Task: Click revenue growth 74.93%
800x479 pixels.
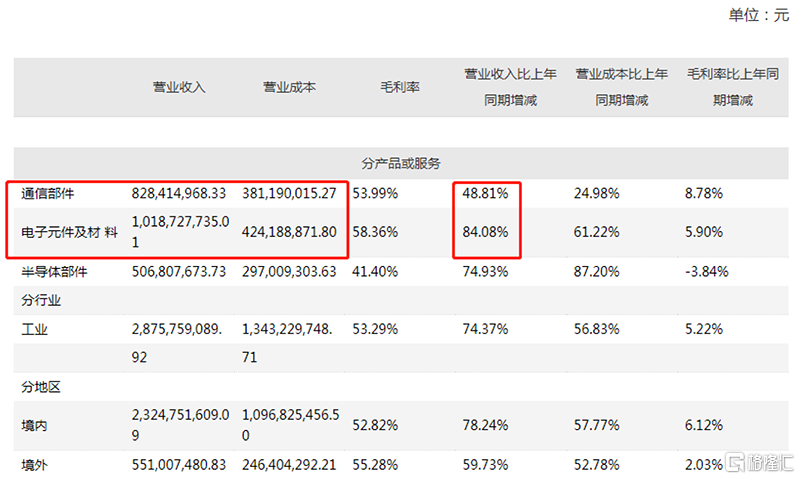Action: pyautogui.click(x=485, y=271)
